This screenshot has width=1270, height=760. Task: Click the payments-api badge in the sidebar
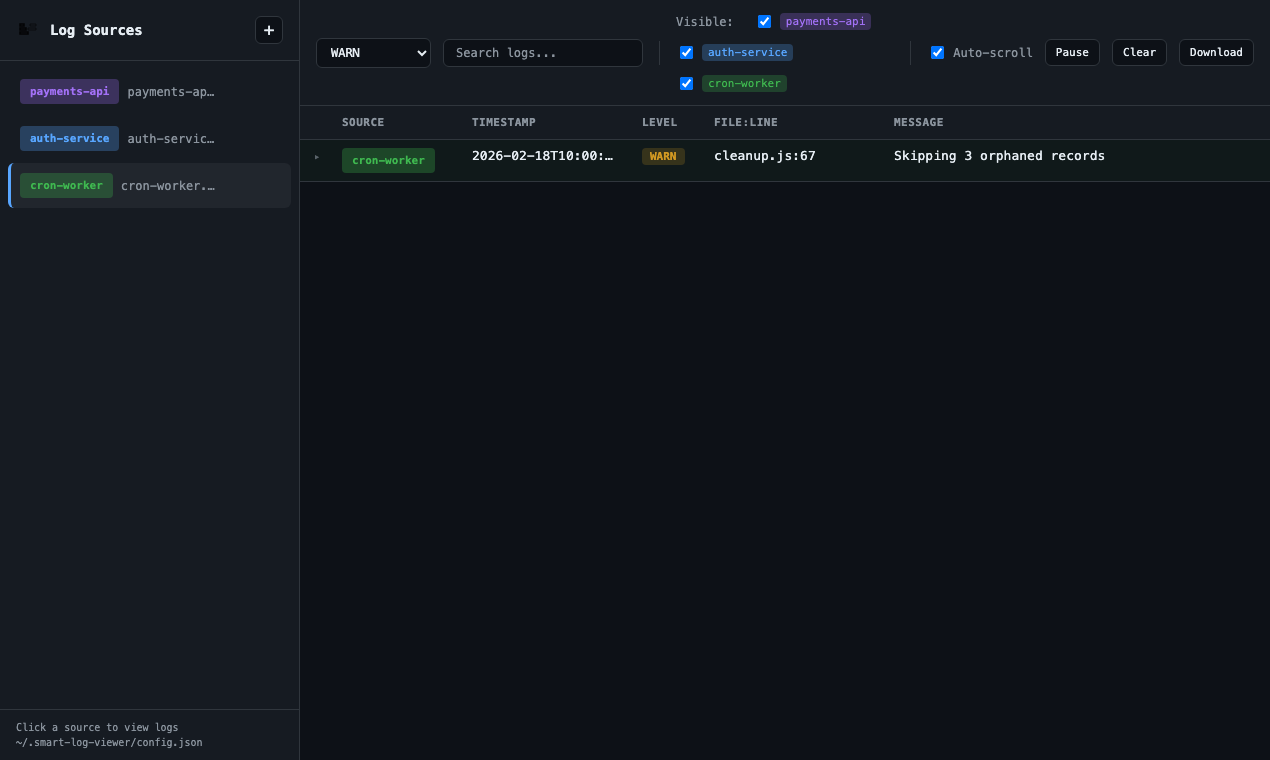pos(69,91)
